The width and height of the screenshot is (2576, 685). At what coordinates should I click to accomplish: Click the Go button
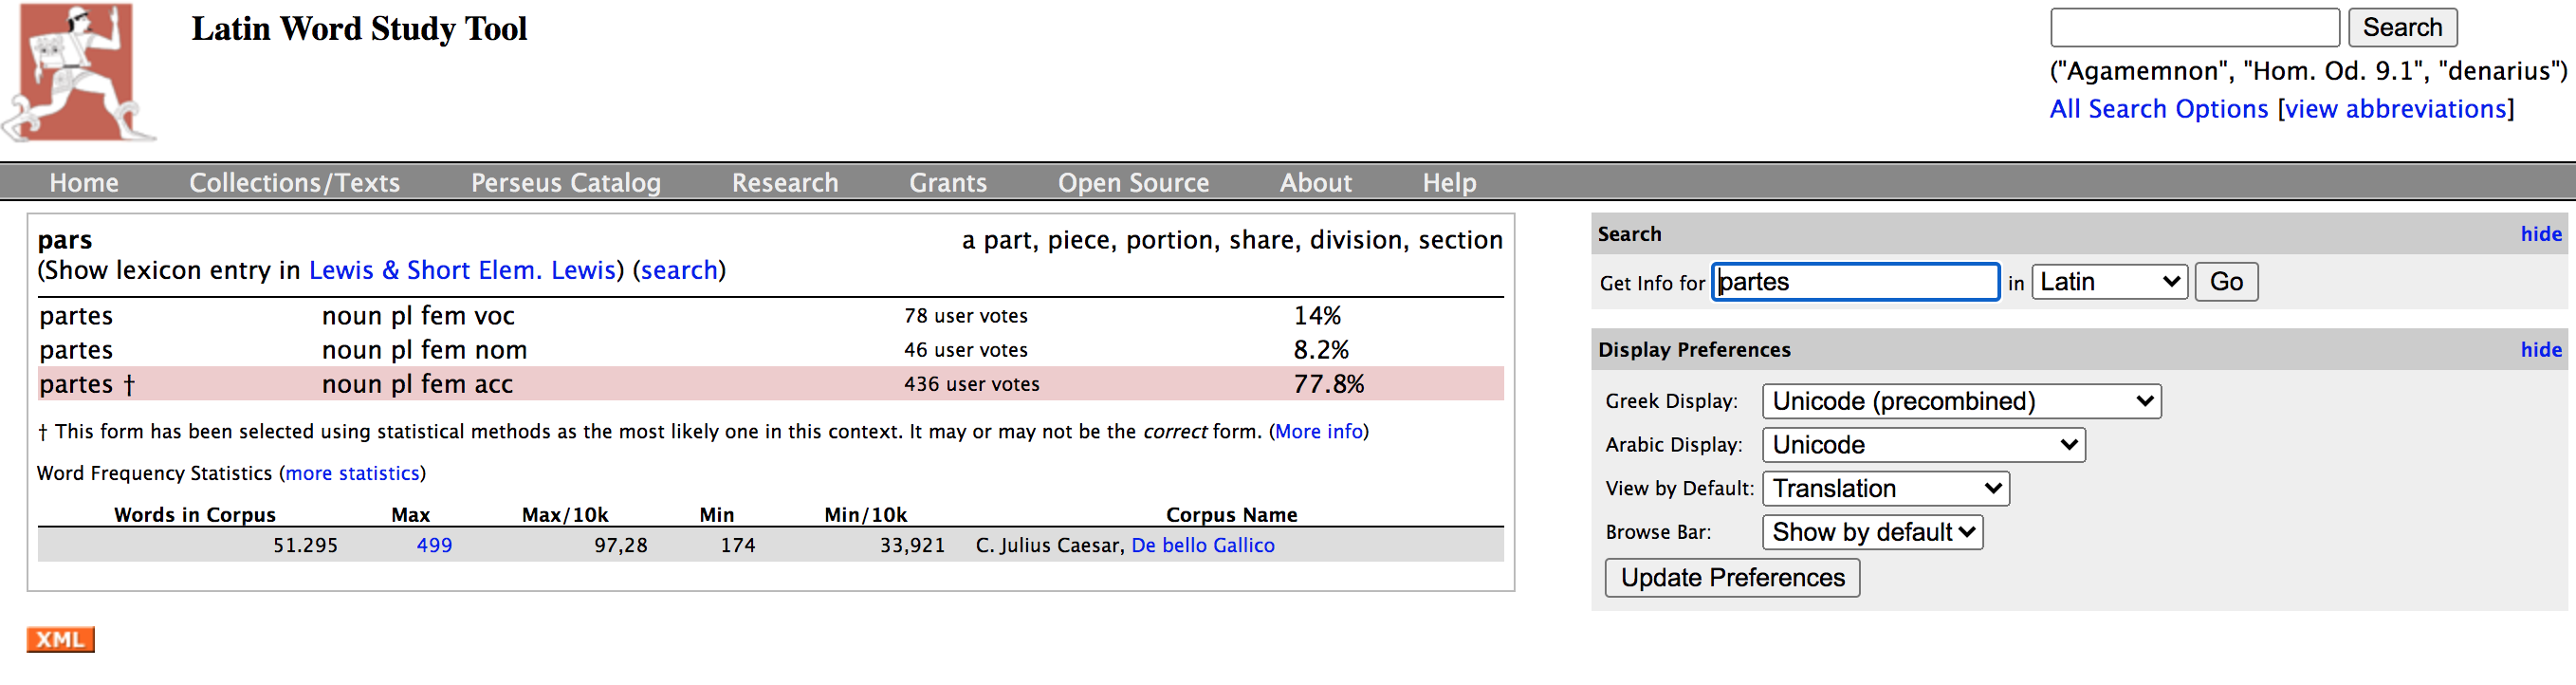(x=2225, y=282)
